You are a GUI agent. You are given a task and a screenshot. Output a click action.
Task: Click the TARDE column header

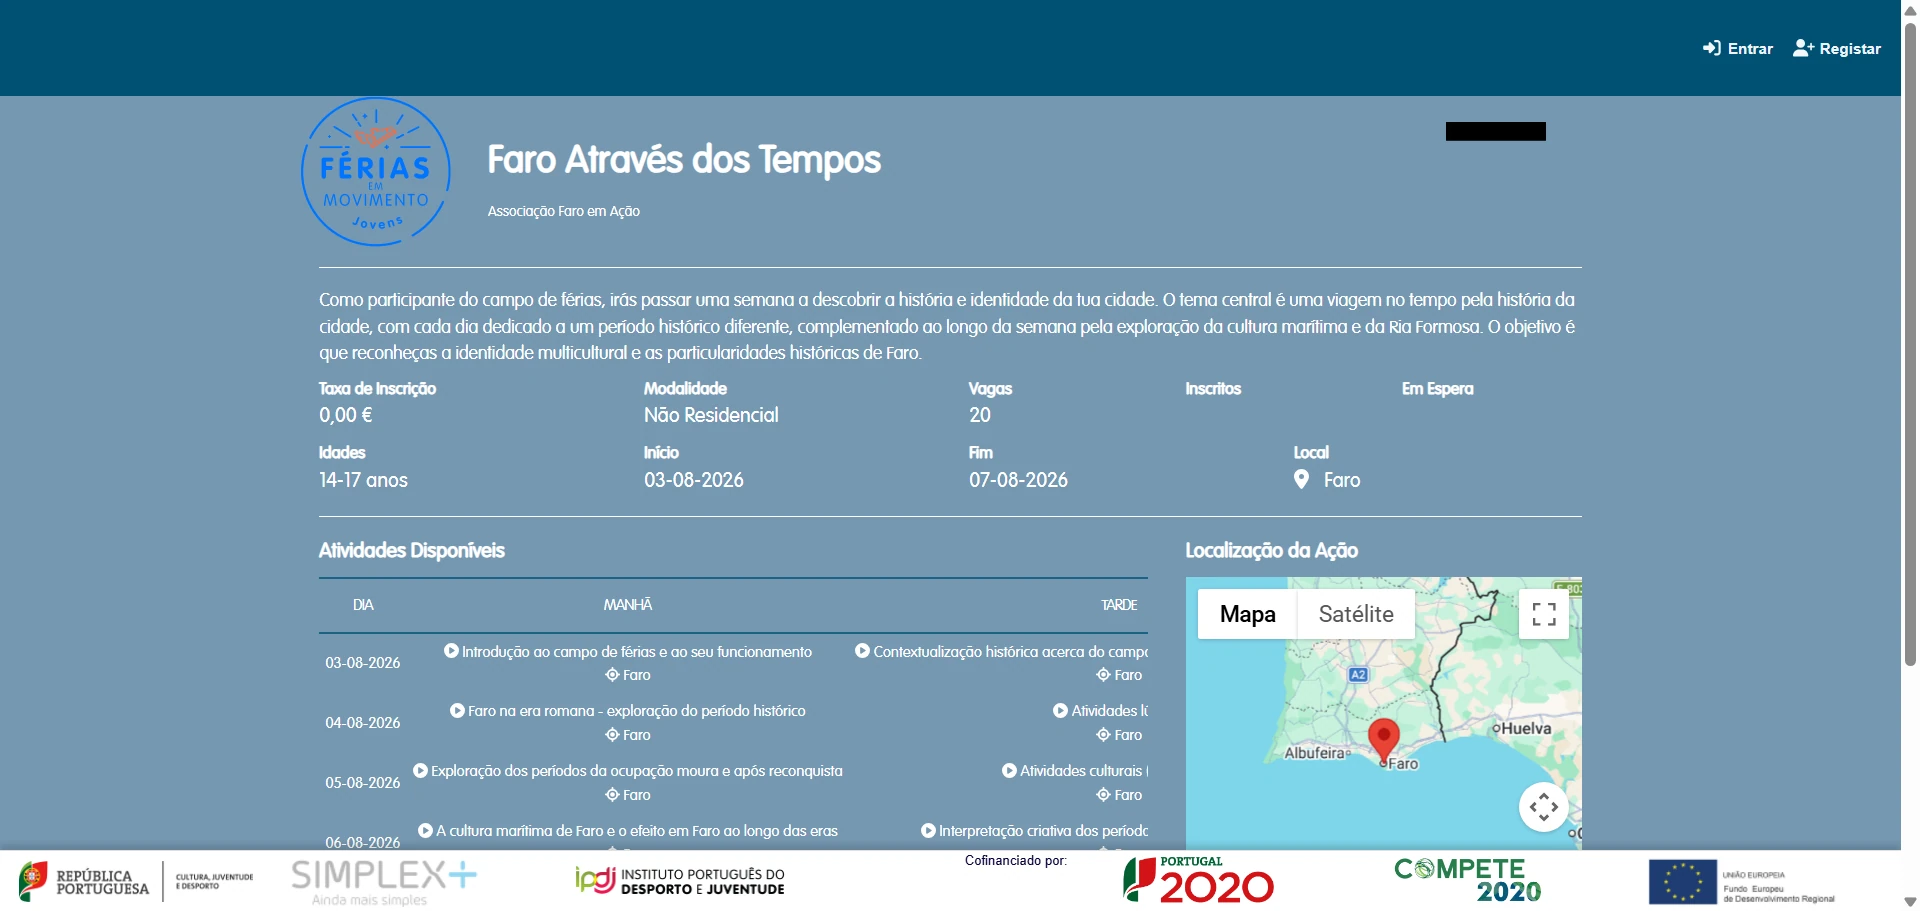pos(1119,605)
